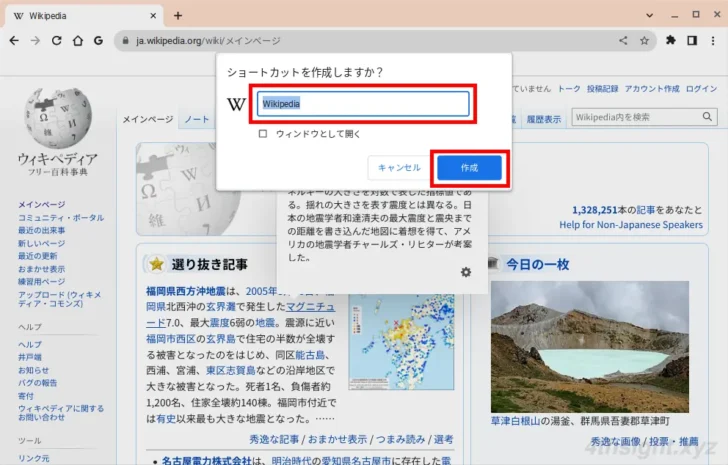The height and width of the screenshot is (465, 728).
Task: Open Help for Non-Japanese Speakers link
Action: 631,225
